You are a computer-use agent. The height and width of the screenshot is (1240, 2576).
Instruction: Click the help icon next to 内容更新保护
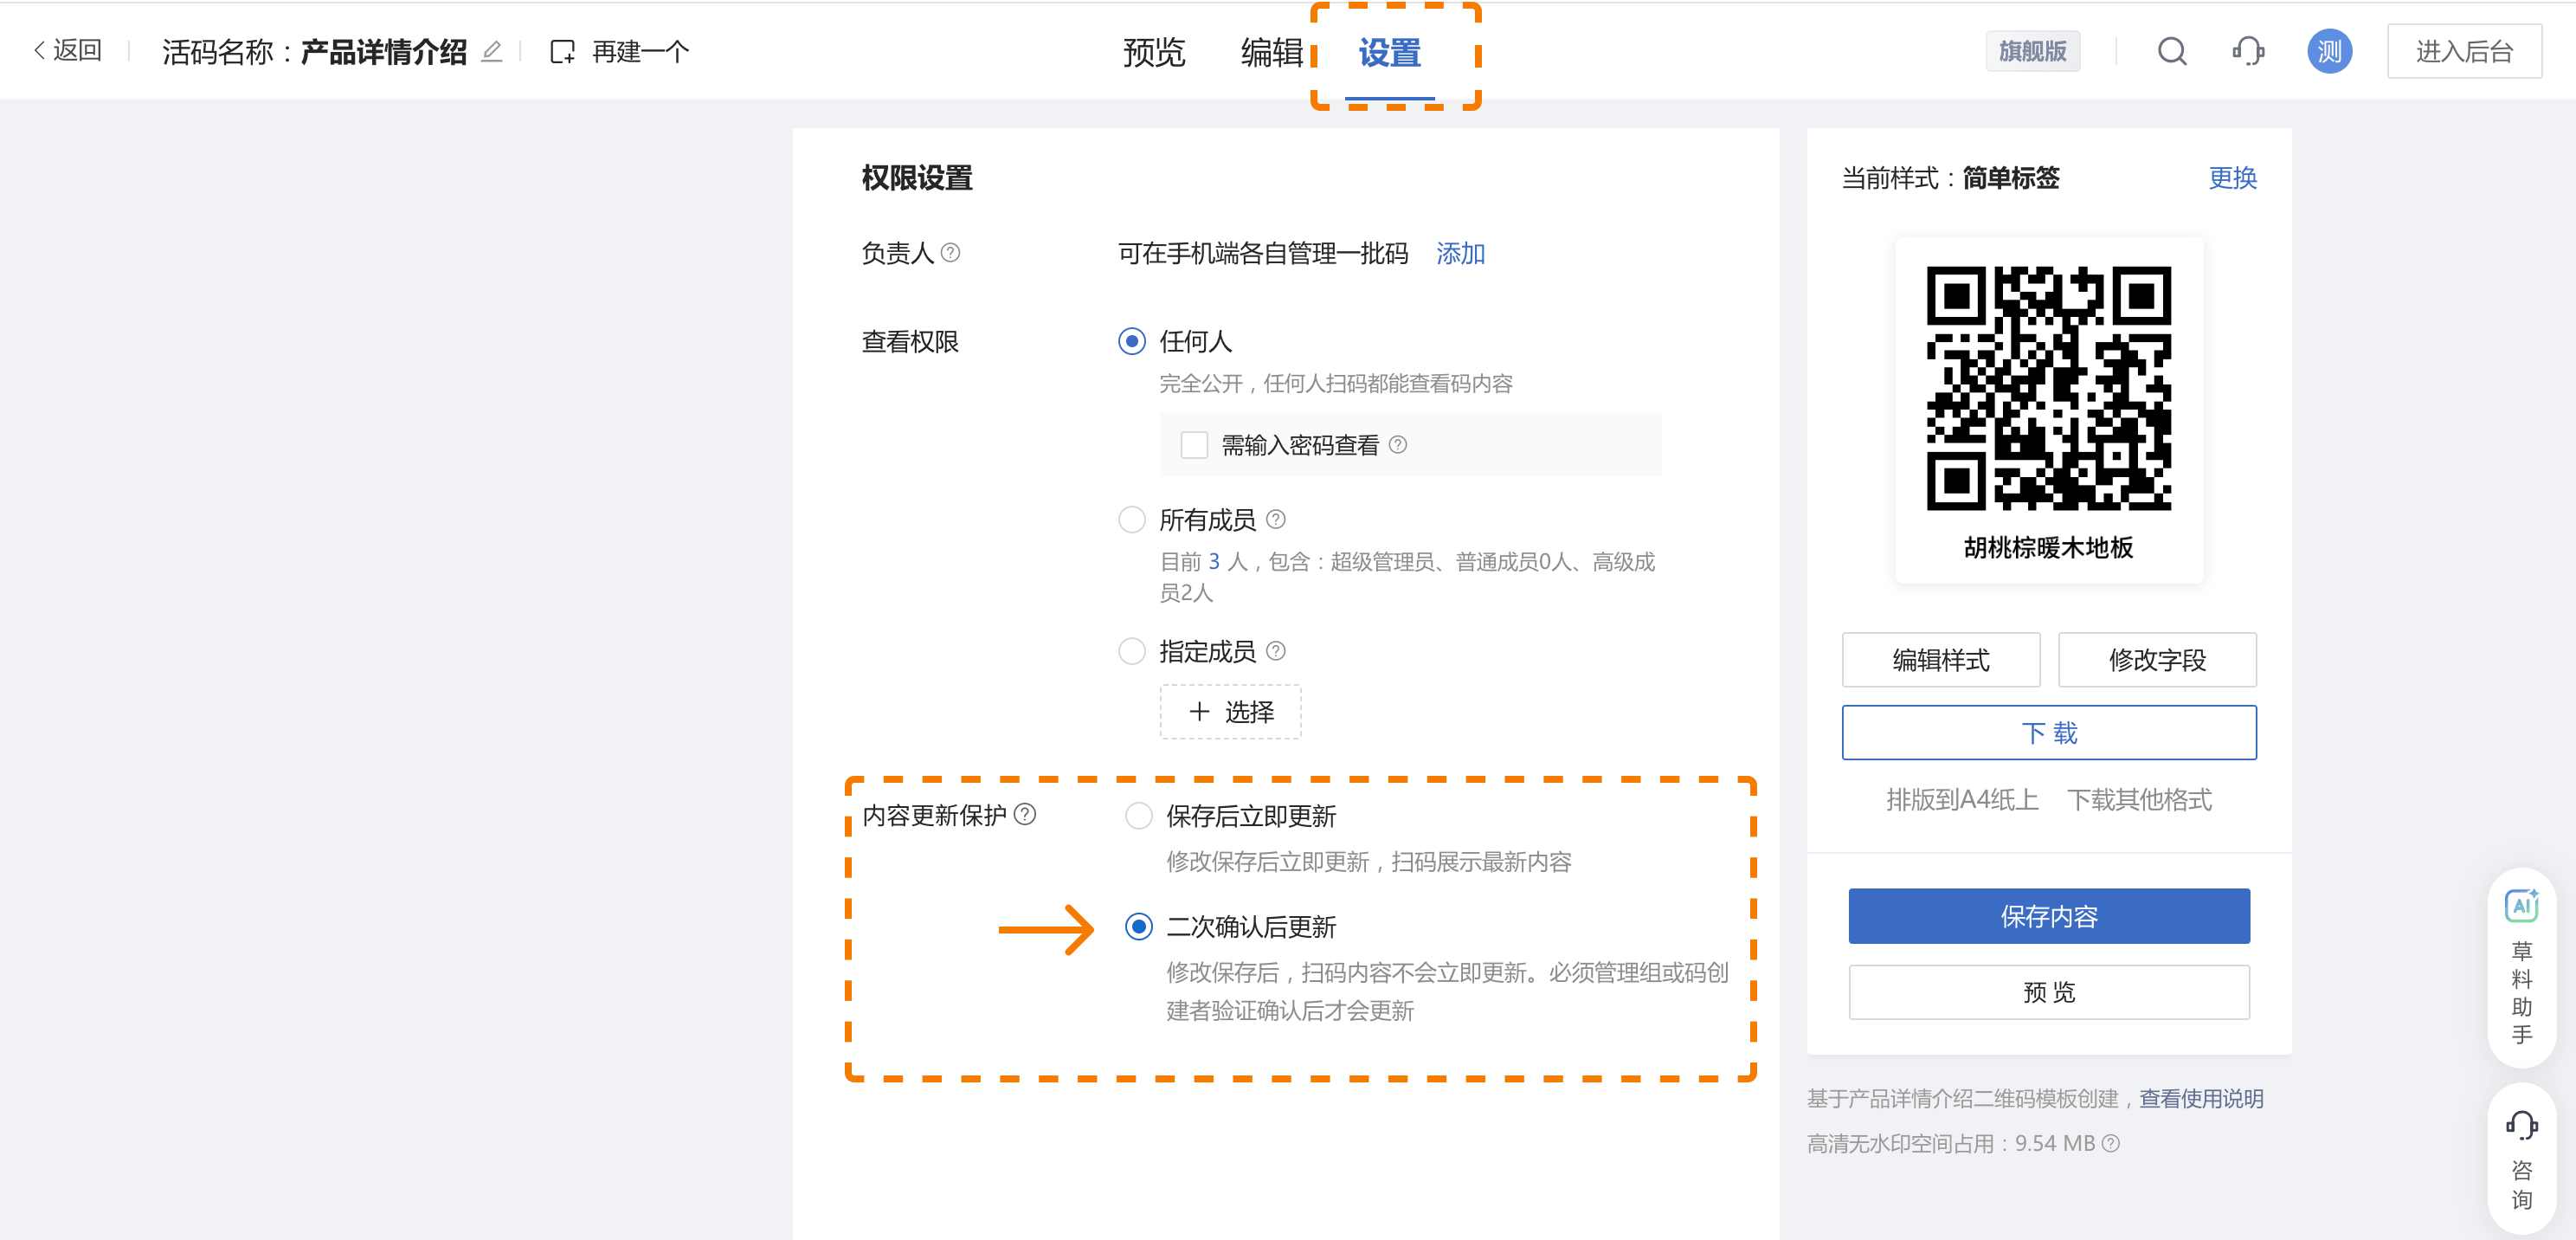point(1025,815)
